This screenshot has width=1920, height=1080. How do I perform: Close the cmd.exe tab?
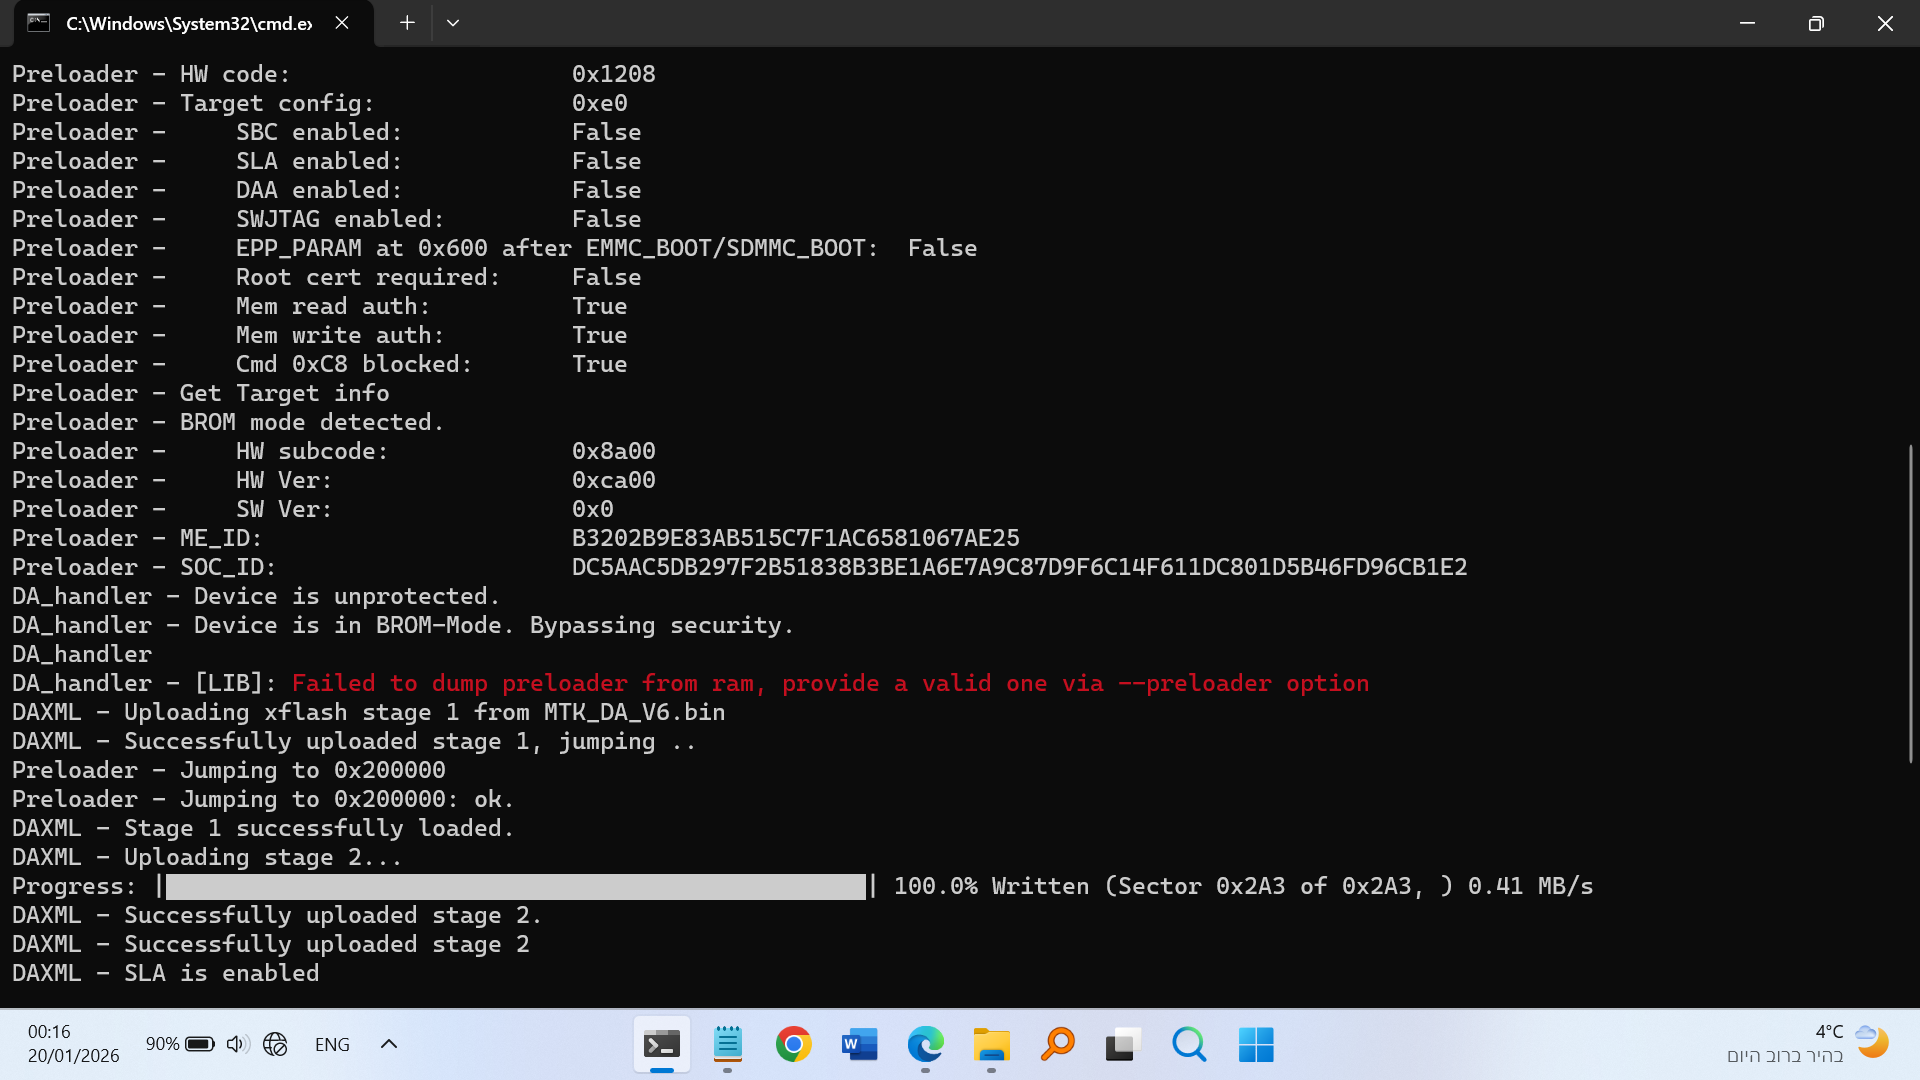(342, 22)
